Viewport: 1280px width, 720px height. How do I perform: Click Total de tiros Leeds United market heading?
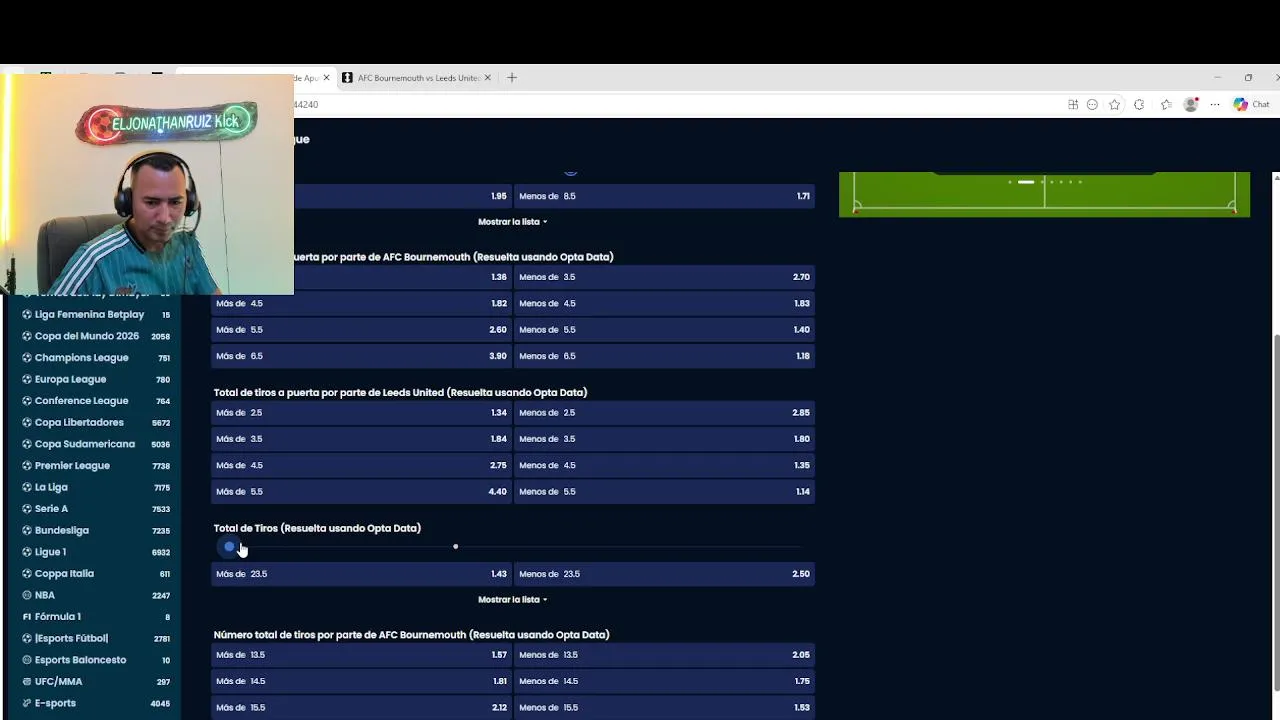tap(400, 392)
